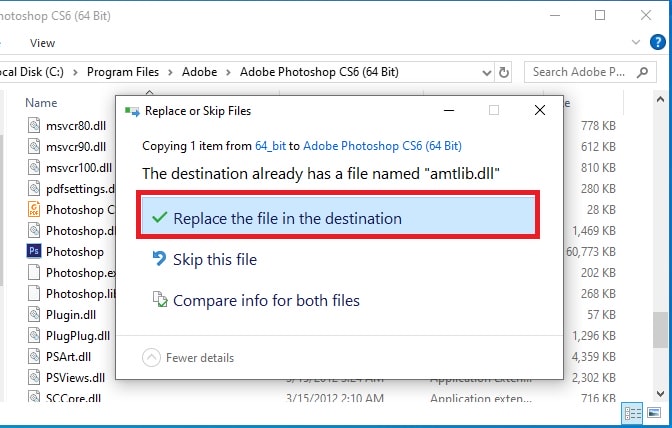Click the 778 KB size cell
Image resolution: width=672 pixels, height=428 pixels.
598,126
